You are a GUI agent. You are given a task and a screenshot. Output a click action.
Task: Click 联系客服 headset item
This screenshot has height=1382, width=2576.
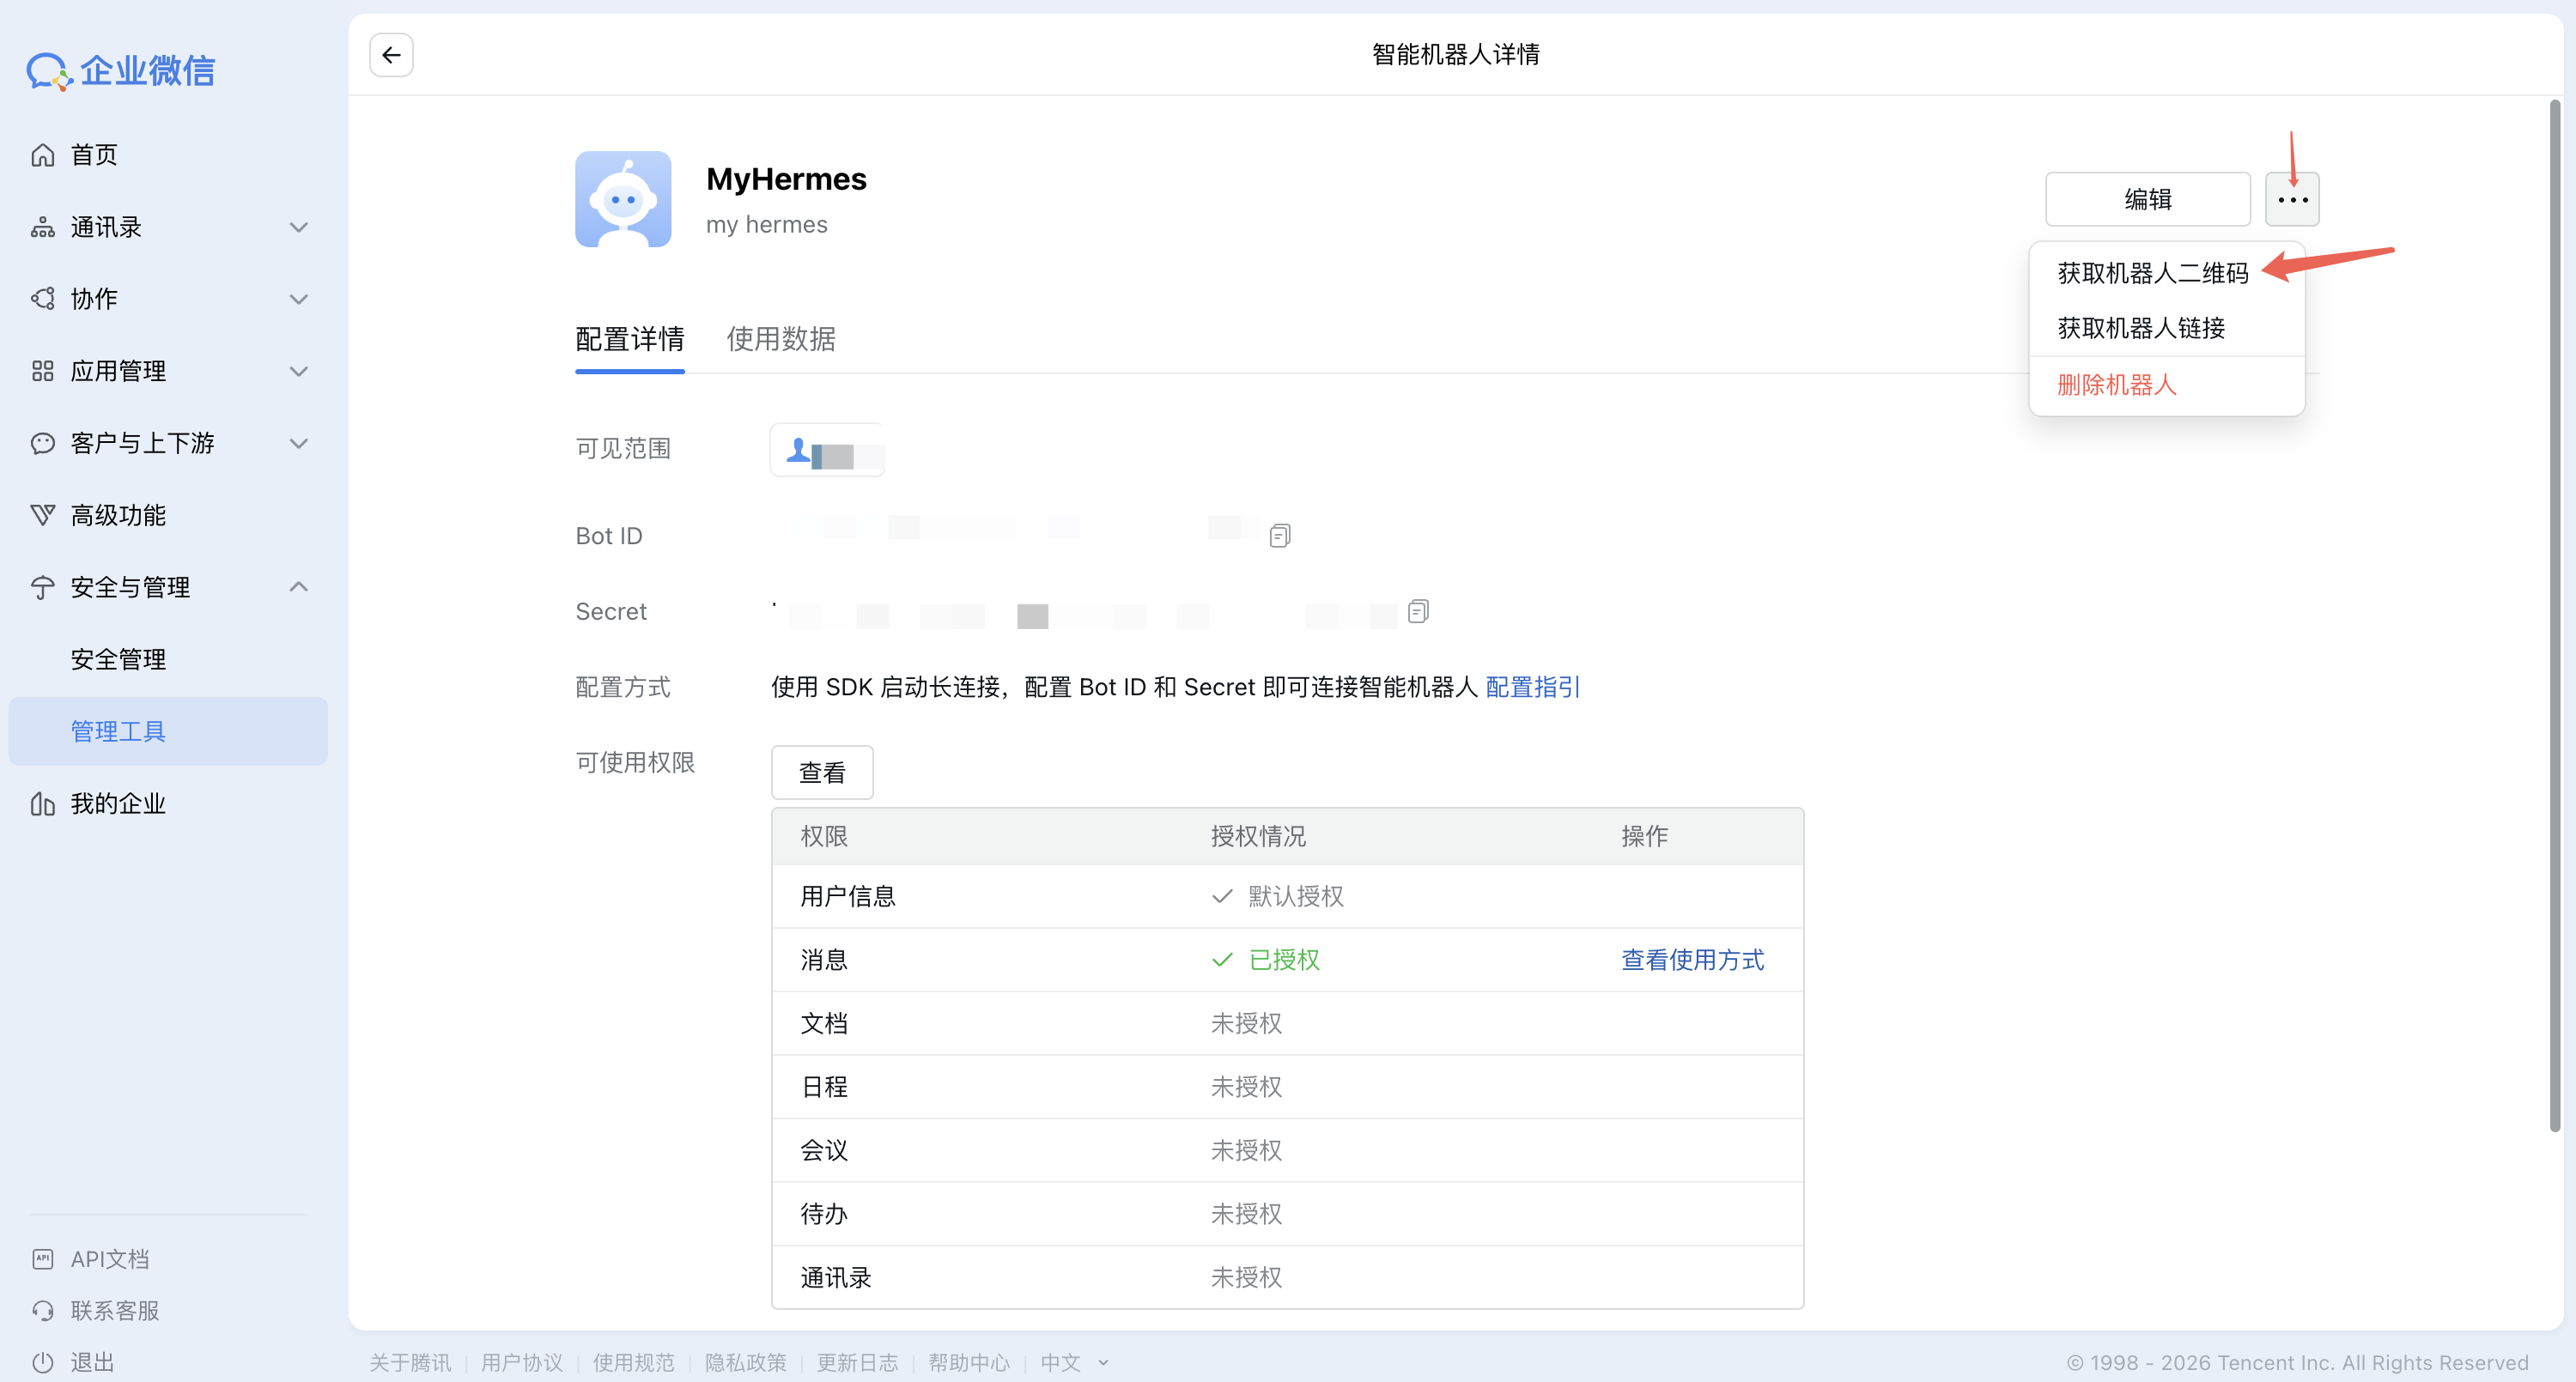click(x=114, y=1311)
